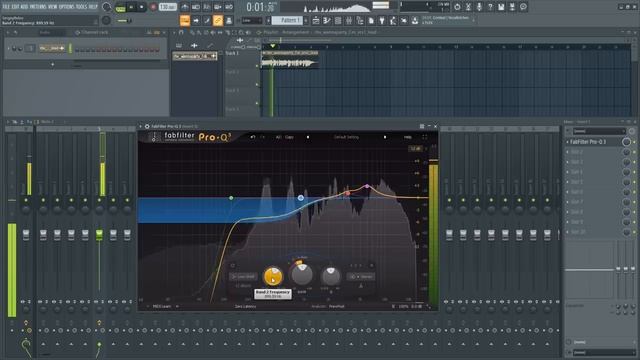Click the transport play button
Image resolution: width=640 pixels, height=360 pixels.
[131, 7]
